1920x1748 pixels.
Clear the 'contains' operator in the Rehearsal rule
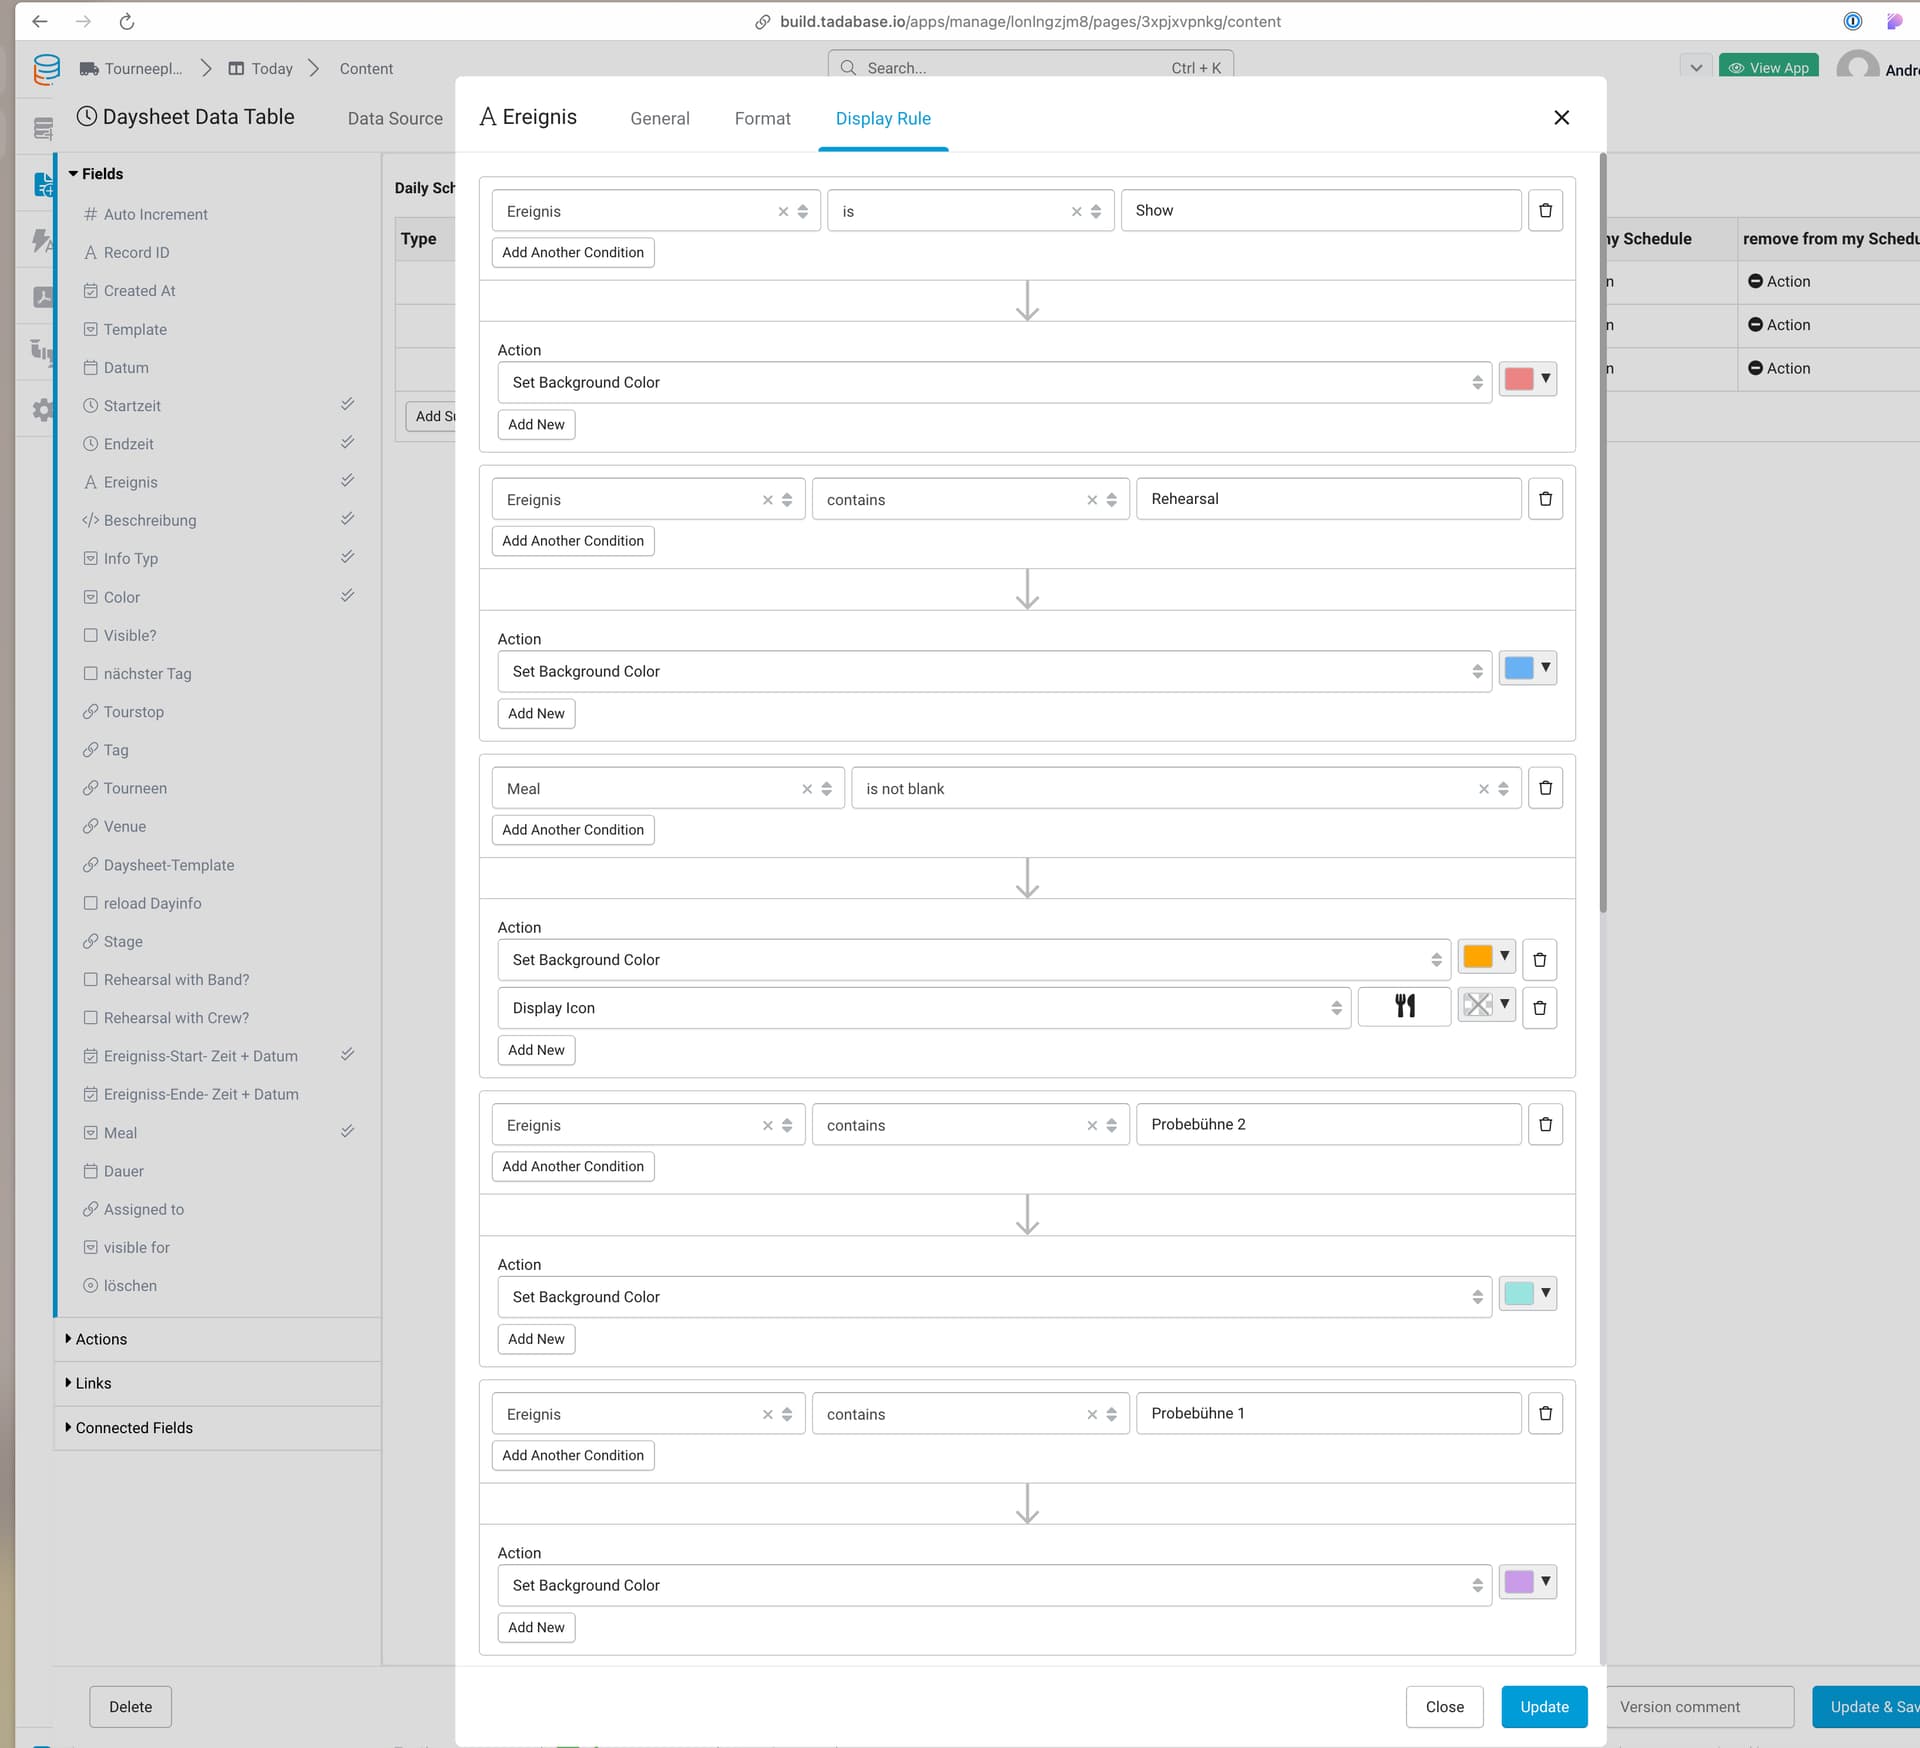1092,500
